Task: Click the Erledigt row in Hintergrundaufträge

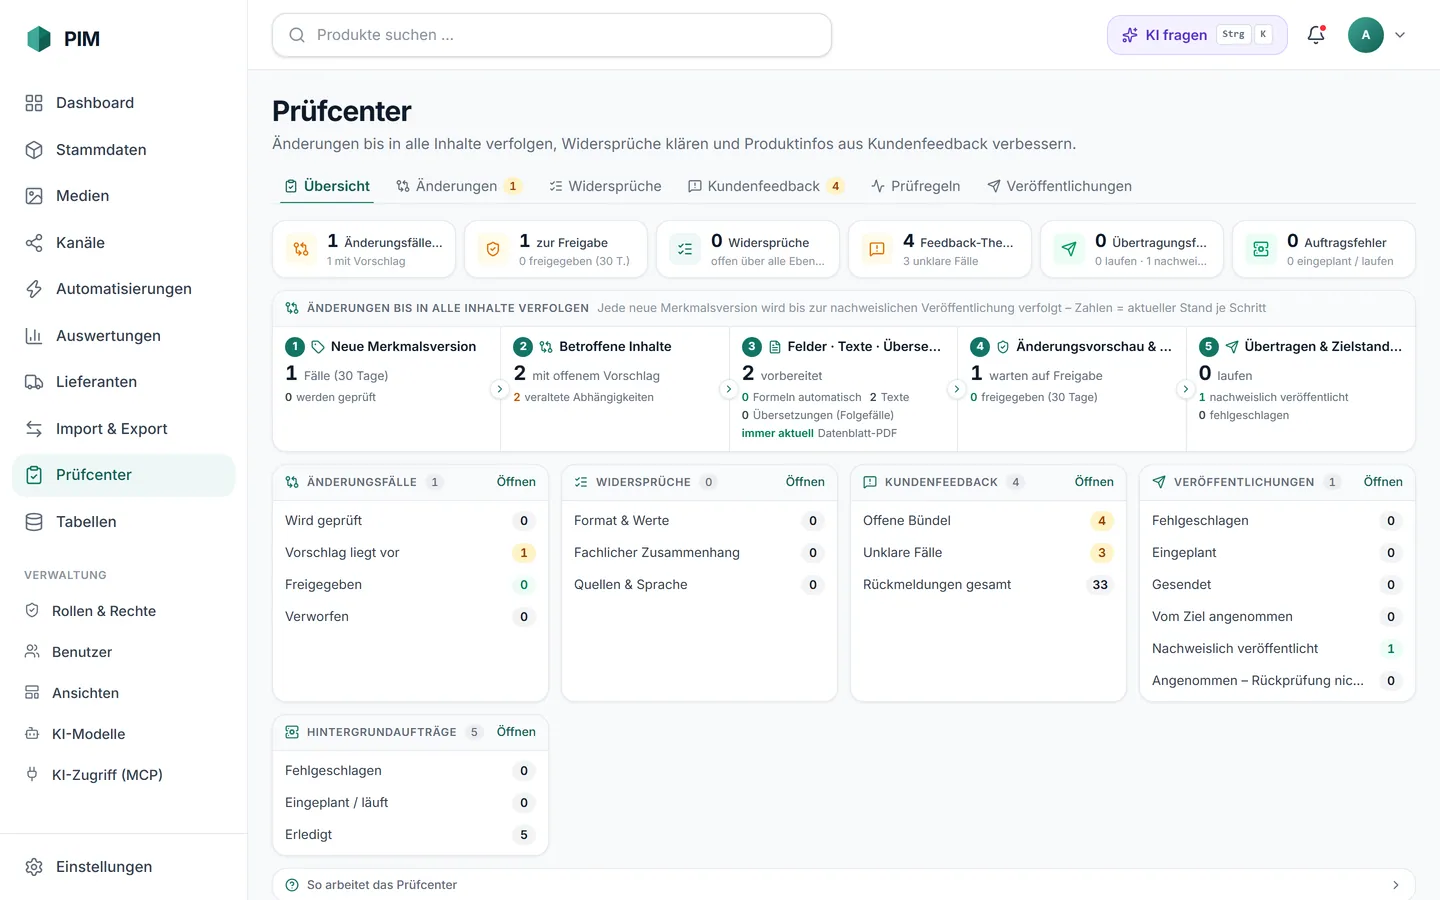Action: coord(410,835)
